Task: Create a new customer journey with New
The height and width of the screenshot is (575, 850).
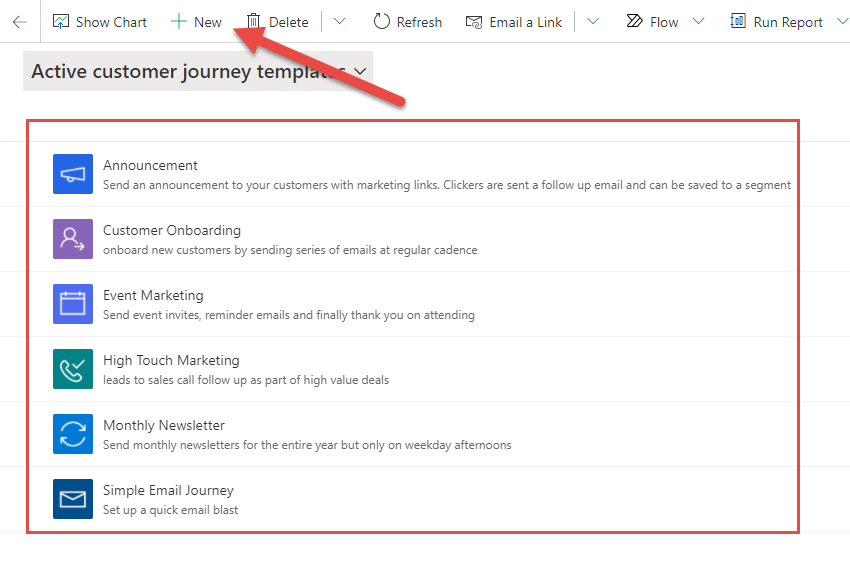Action: tap(196, 22)
